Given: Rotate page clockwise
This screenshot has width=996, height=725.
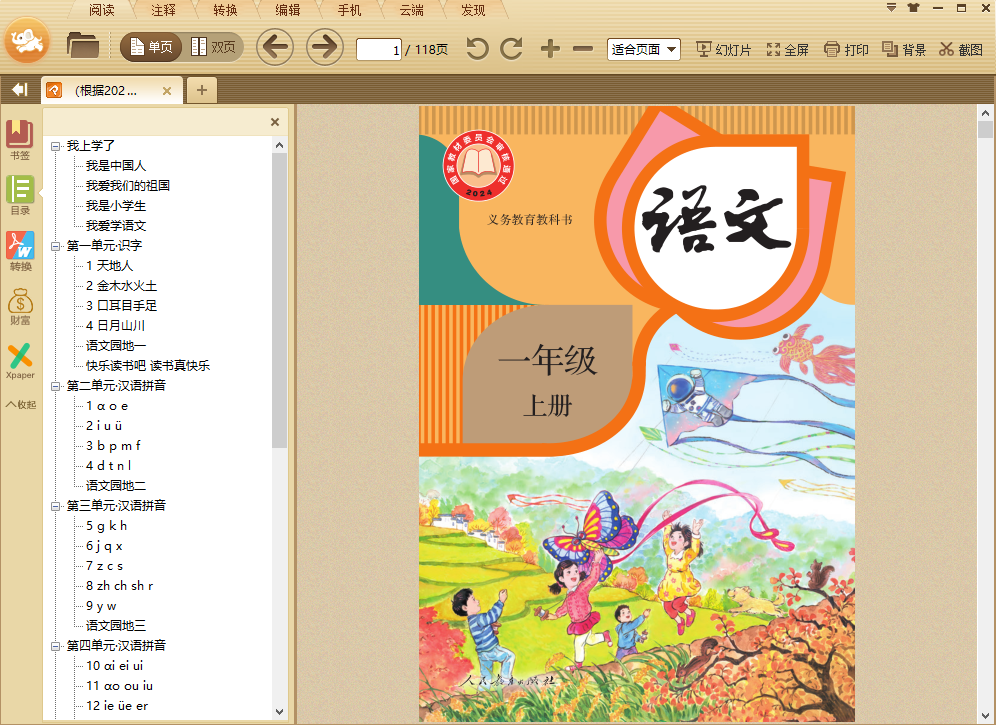Looking at the screenshot, I should pyautogui.click(x=511, y=49).
